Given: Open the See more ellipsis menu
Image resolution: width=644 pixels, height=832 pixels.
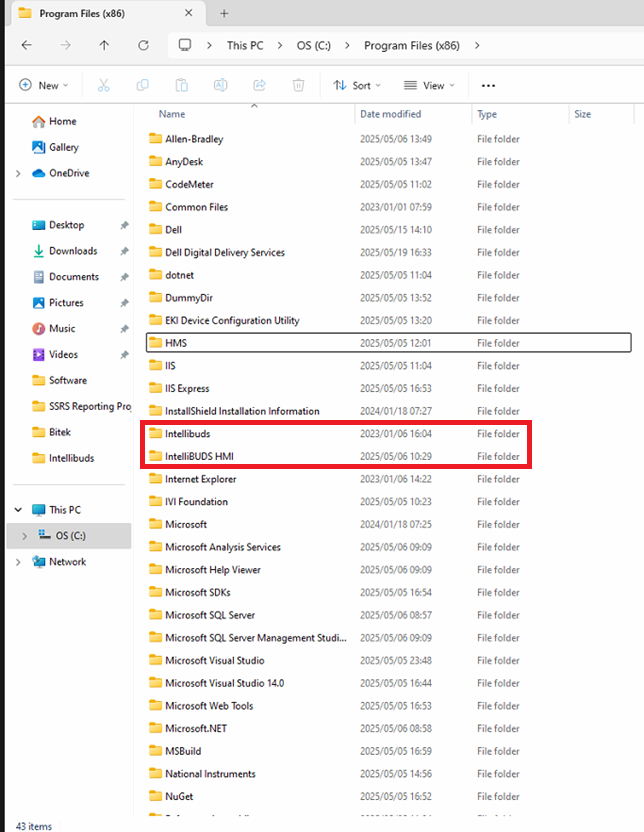Looking at the screenshot, I should (x=488, y=85).
